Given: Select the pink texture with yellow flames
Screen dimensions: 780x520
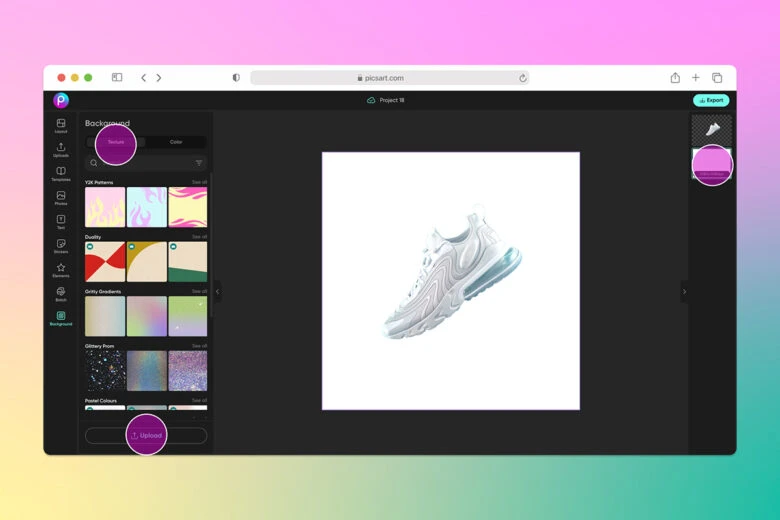Looking at the screenshot, I should tap(105, 207).
